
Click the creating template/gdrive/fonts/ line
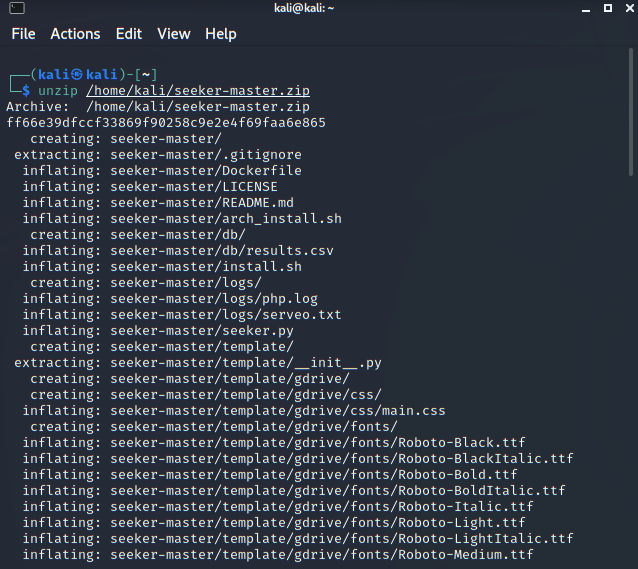214,427
